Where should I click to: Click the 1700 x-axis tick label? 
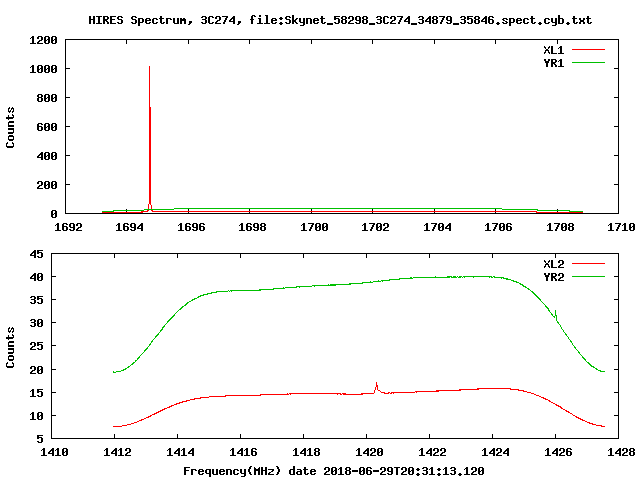(x=314, y=227)
